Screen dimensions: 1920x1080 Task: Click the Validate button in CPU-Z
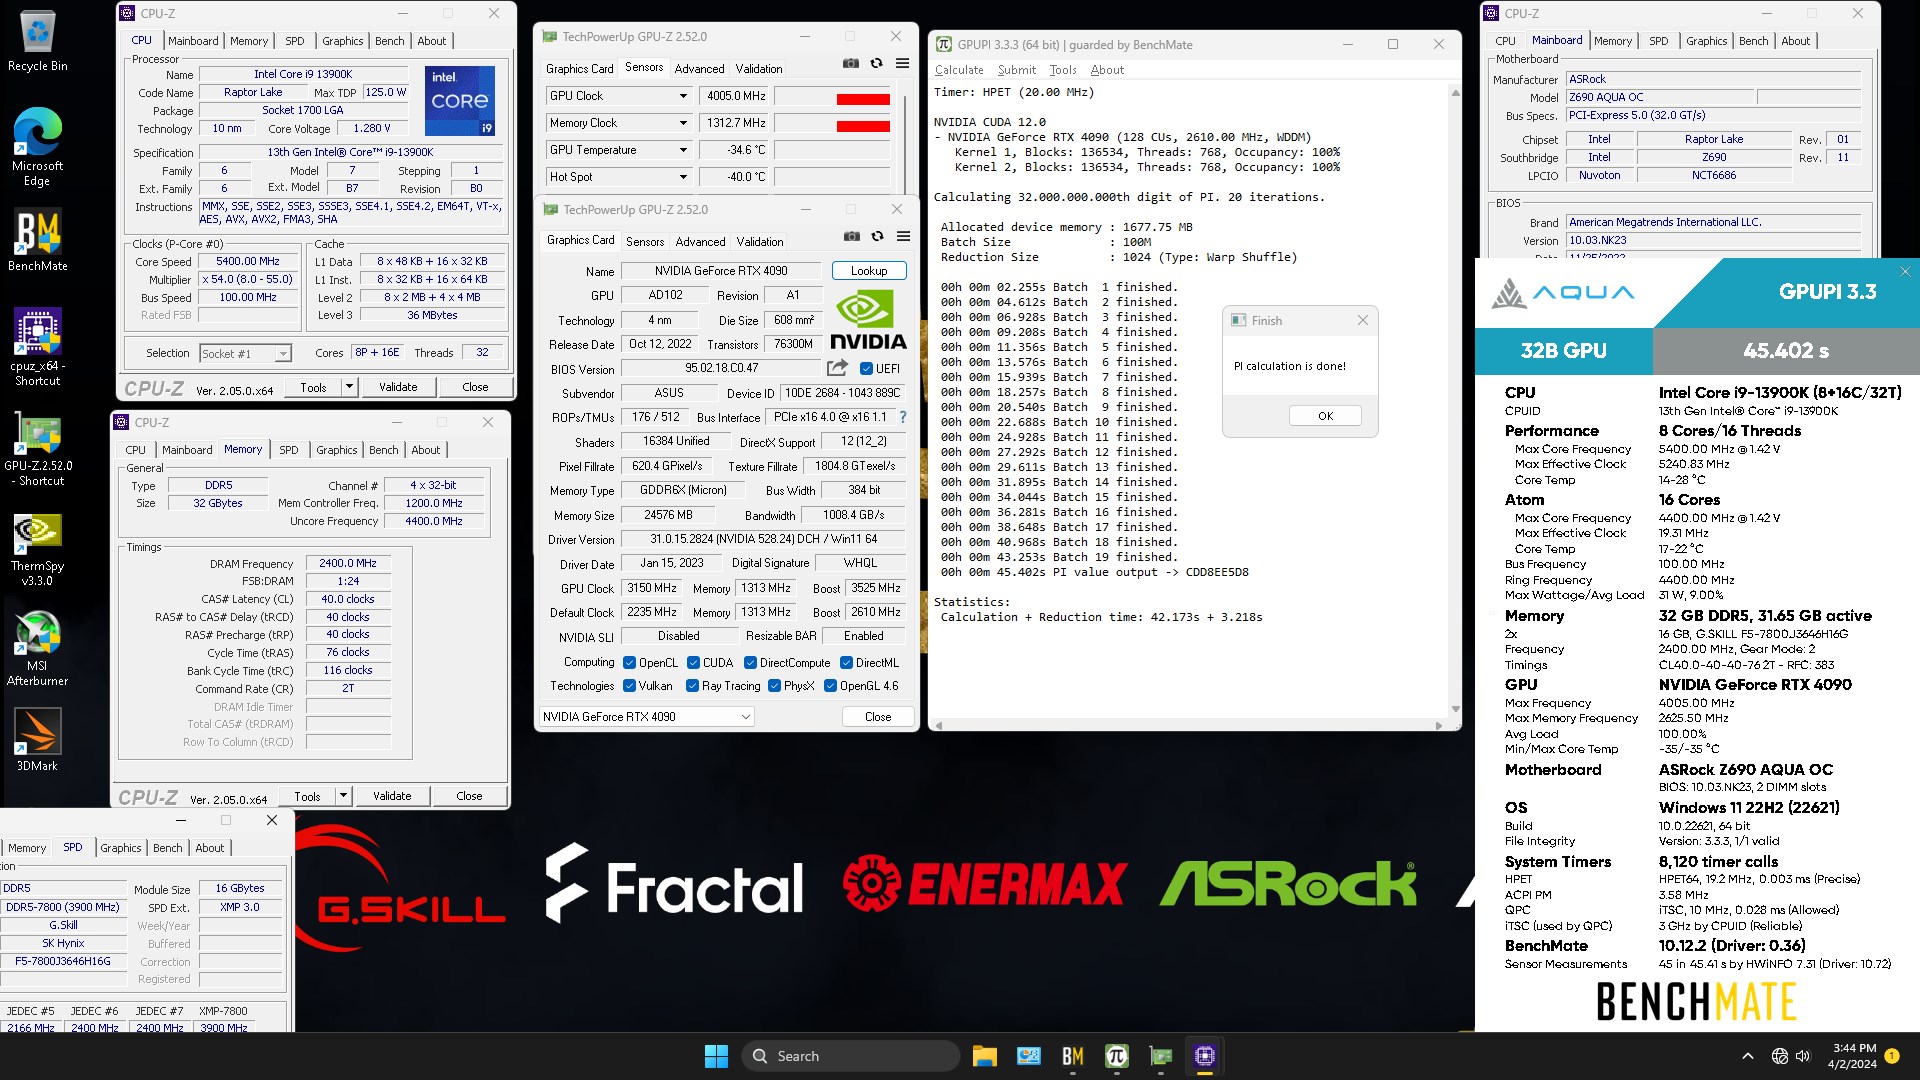[396, 386]
